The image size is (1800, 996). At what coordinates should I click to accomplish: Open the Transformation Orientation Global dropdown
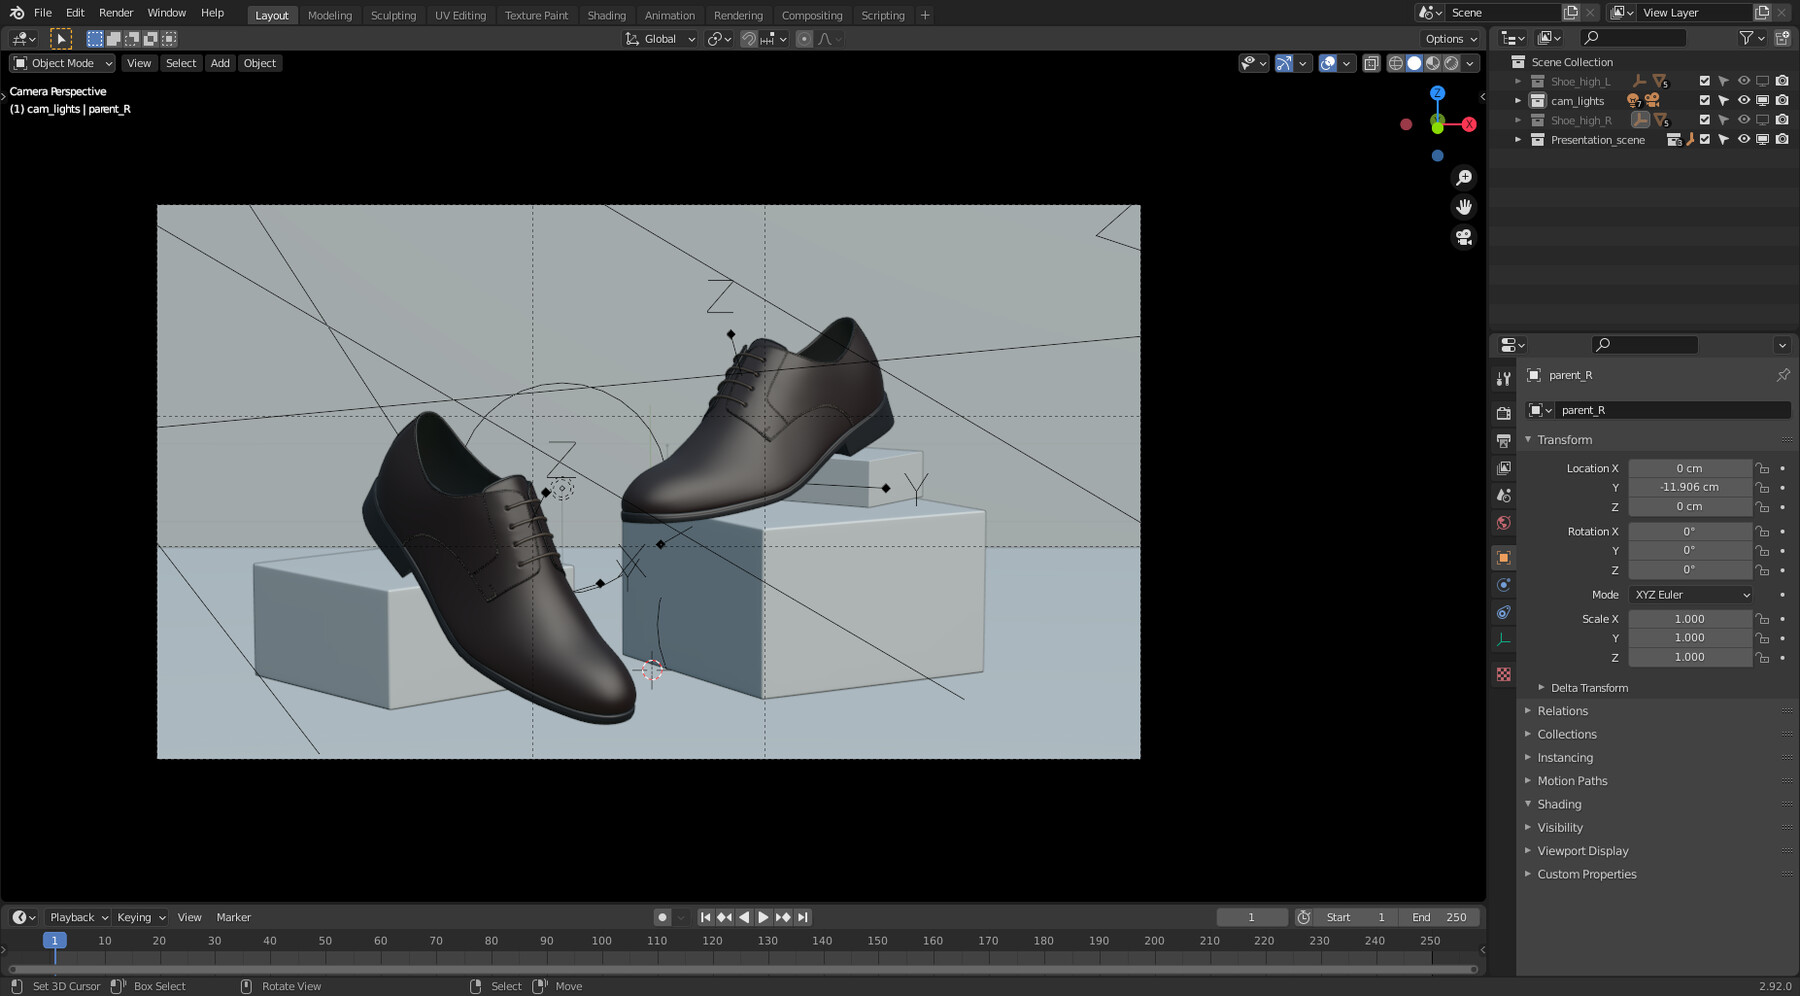coord(659,38)
